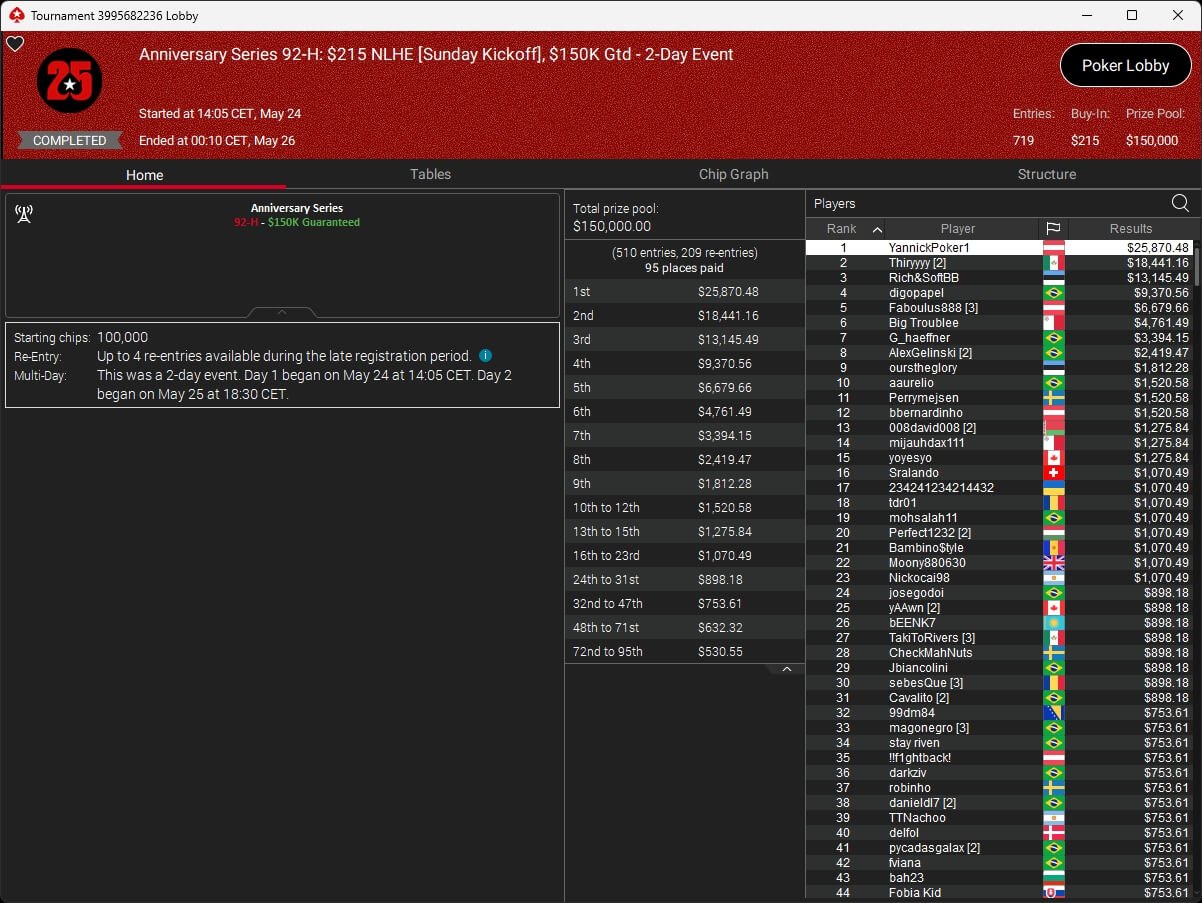Click Perrymejsen's Sweden flag
Image resolution: width=1202 pixels, height=903 pixels.
[x=1054, y=398]
